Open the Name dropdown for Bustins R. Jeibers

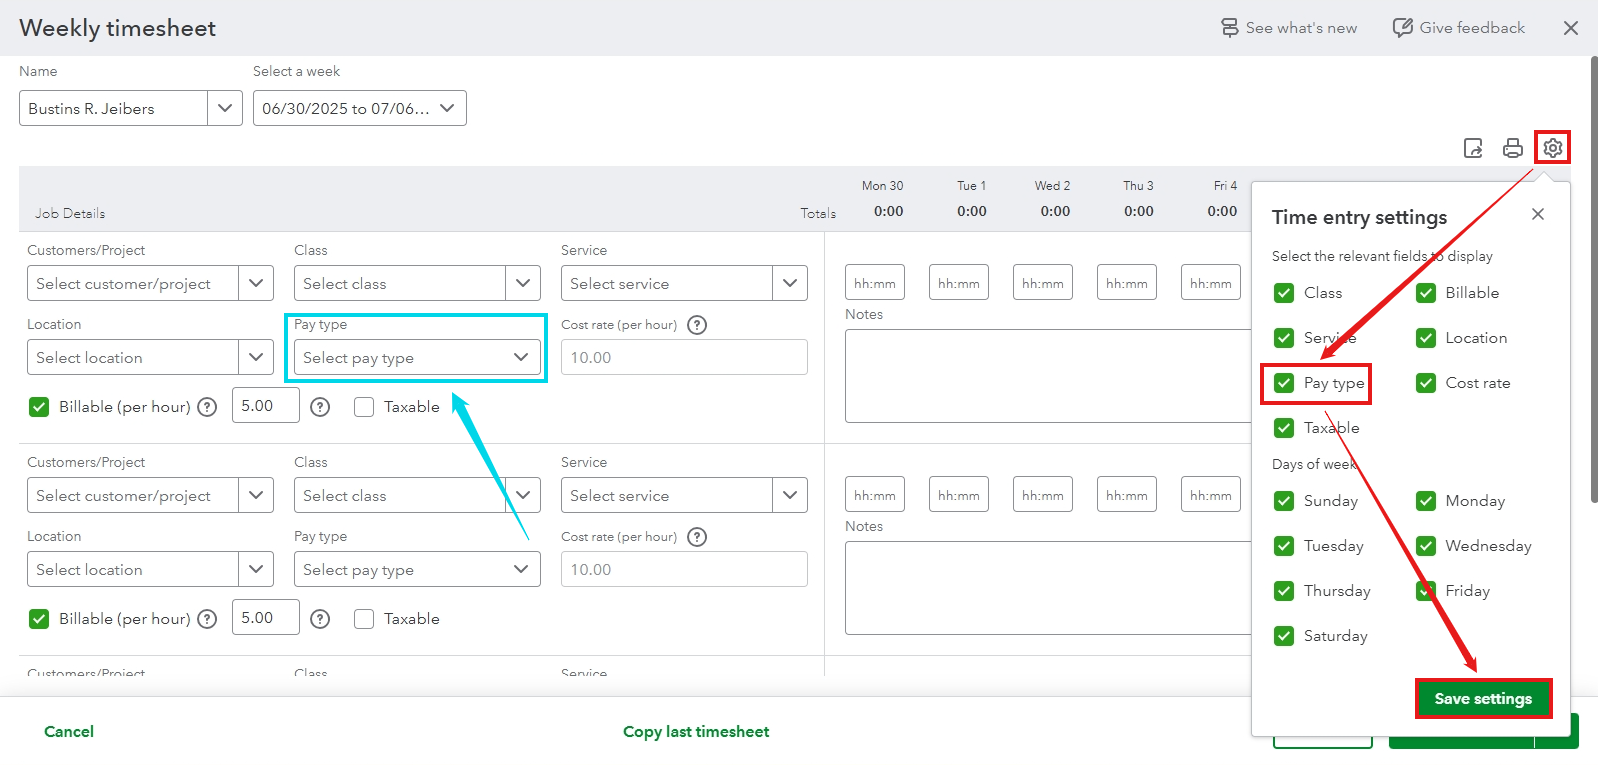225,108
